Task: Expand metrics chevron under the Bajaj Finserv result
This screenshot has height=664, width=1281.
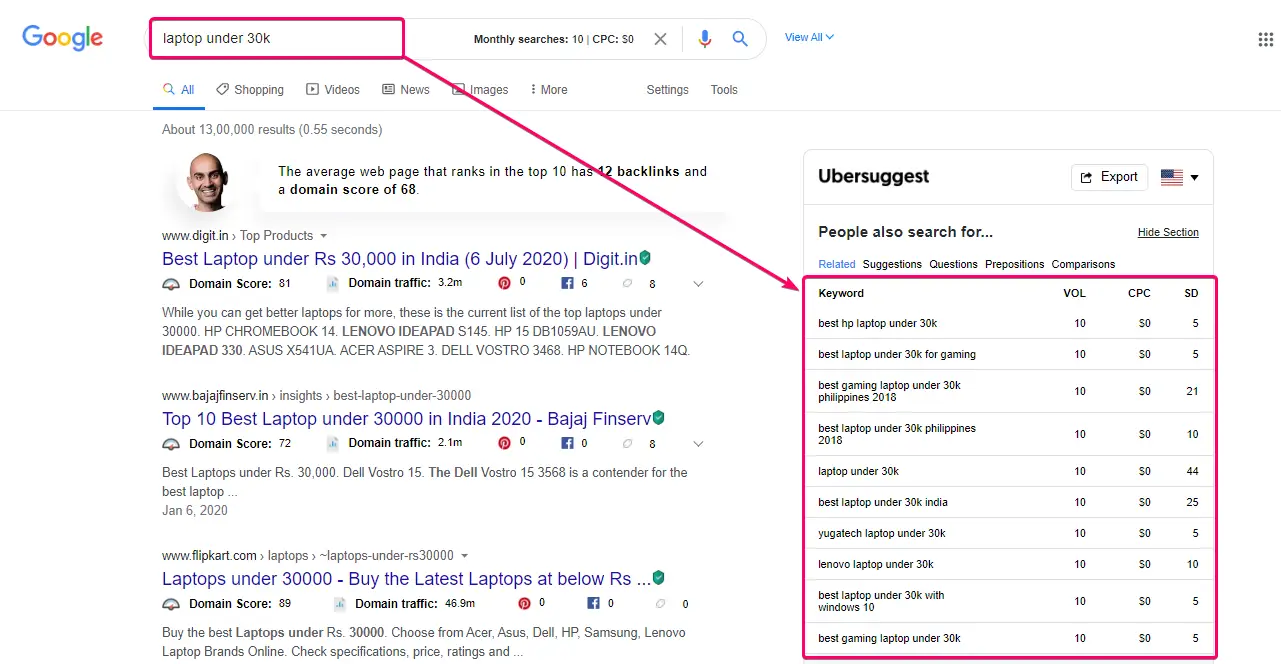Action: [698, 444]
